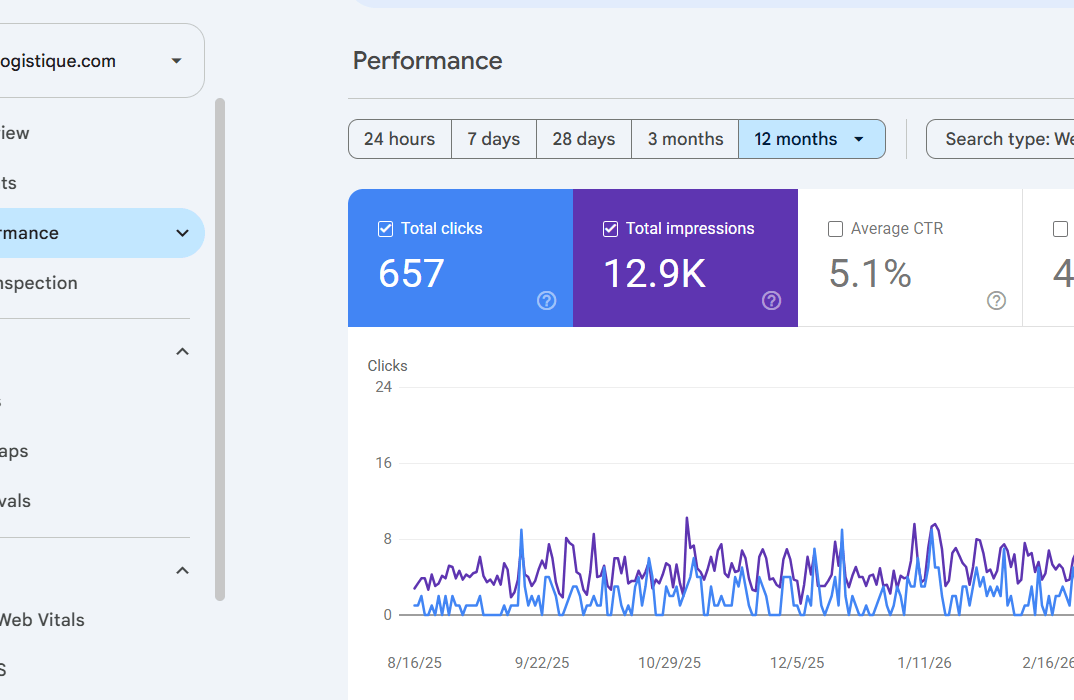Uncheck the Total clicks checkbox
The image size is (1074, 700).
pos(386,229)
